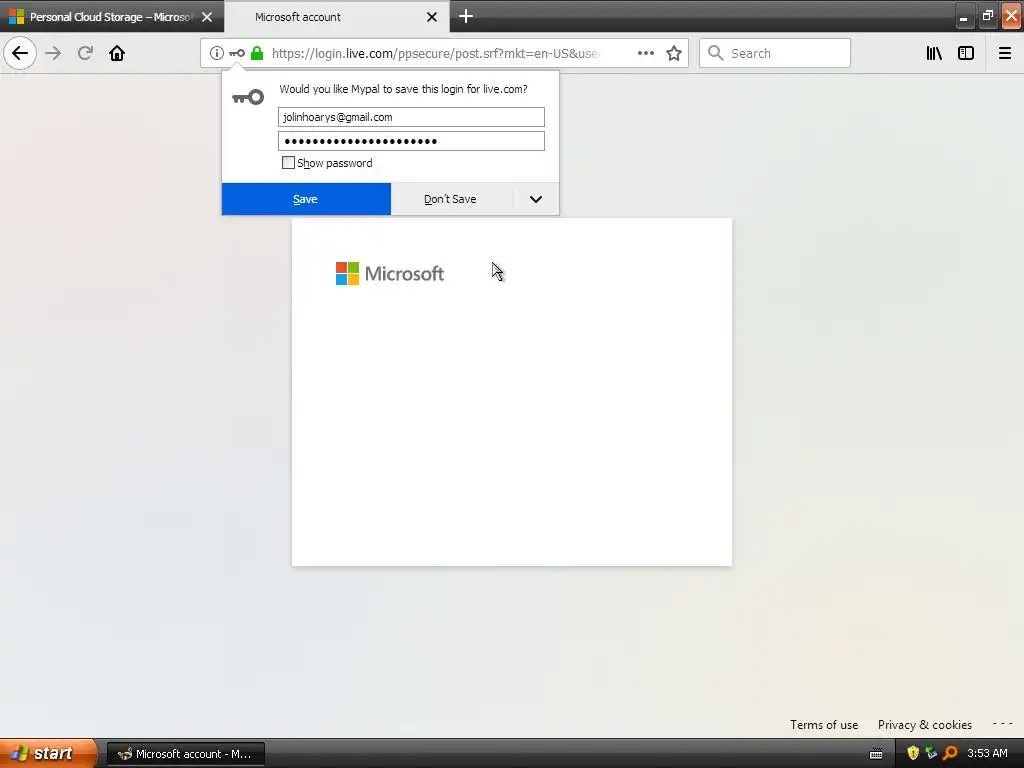Minimize the browser window
The width and height of the screenshot is (1024, 768).
(x=964, y=17)
